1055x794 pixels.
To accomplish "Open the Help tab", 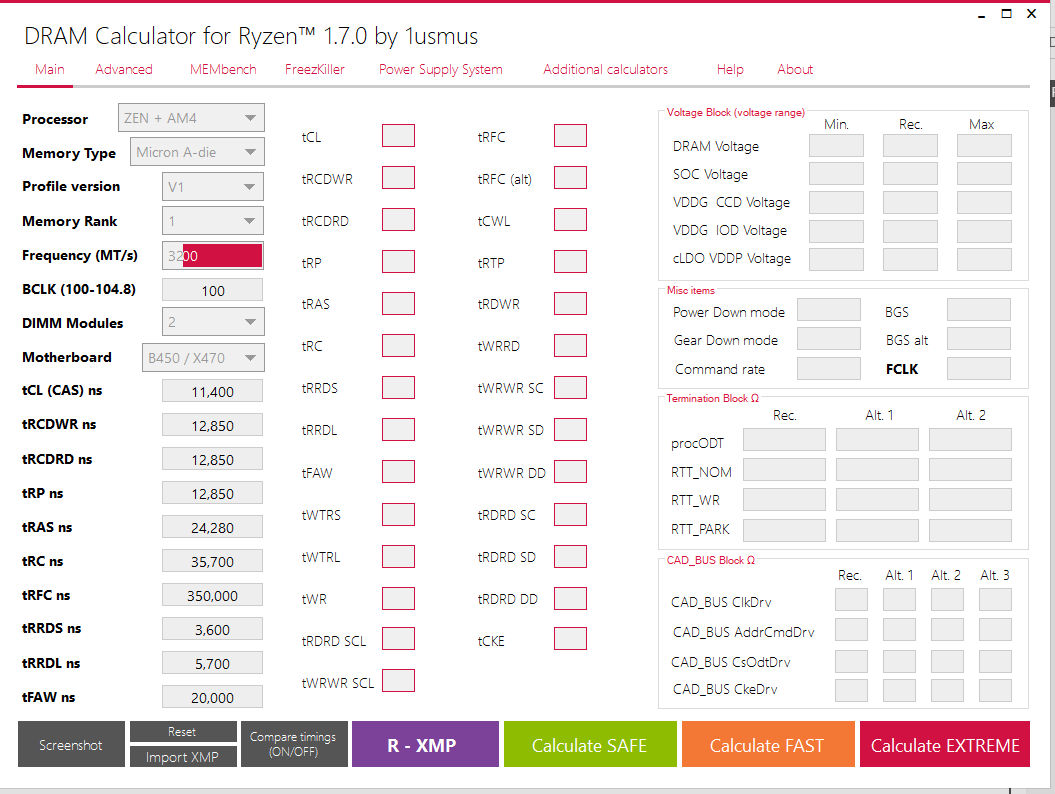I will 730,69.
